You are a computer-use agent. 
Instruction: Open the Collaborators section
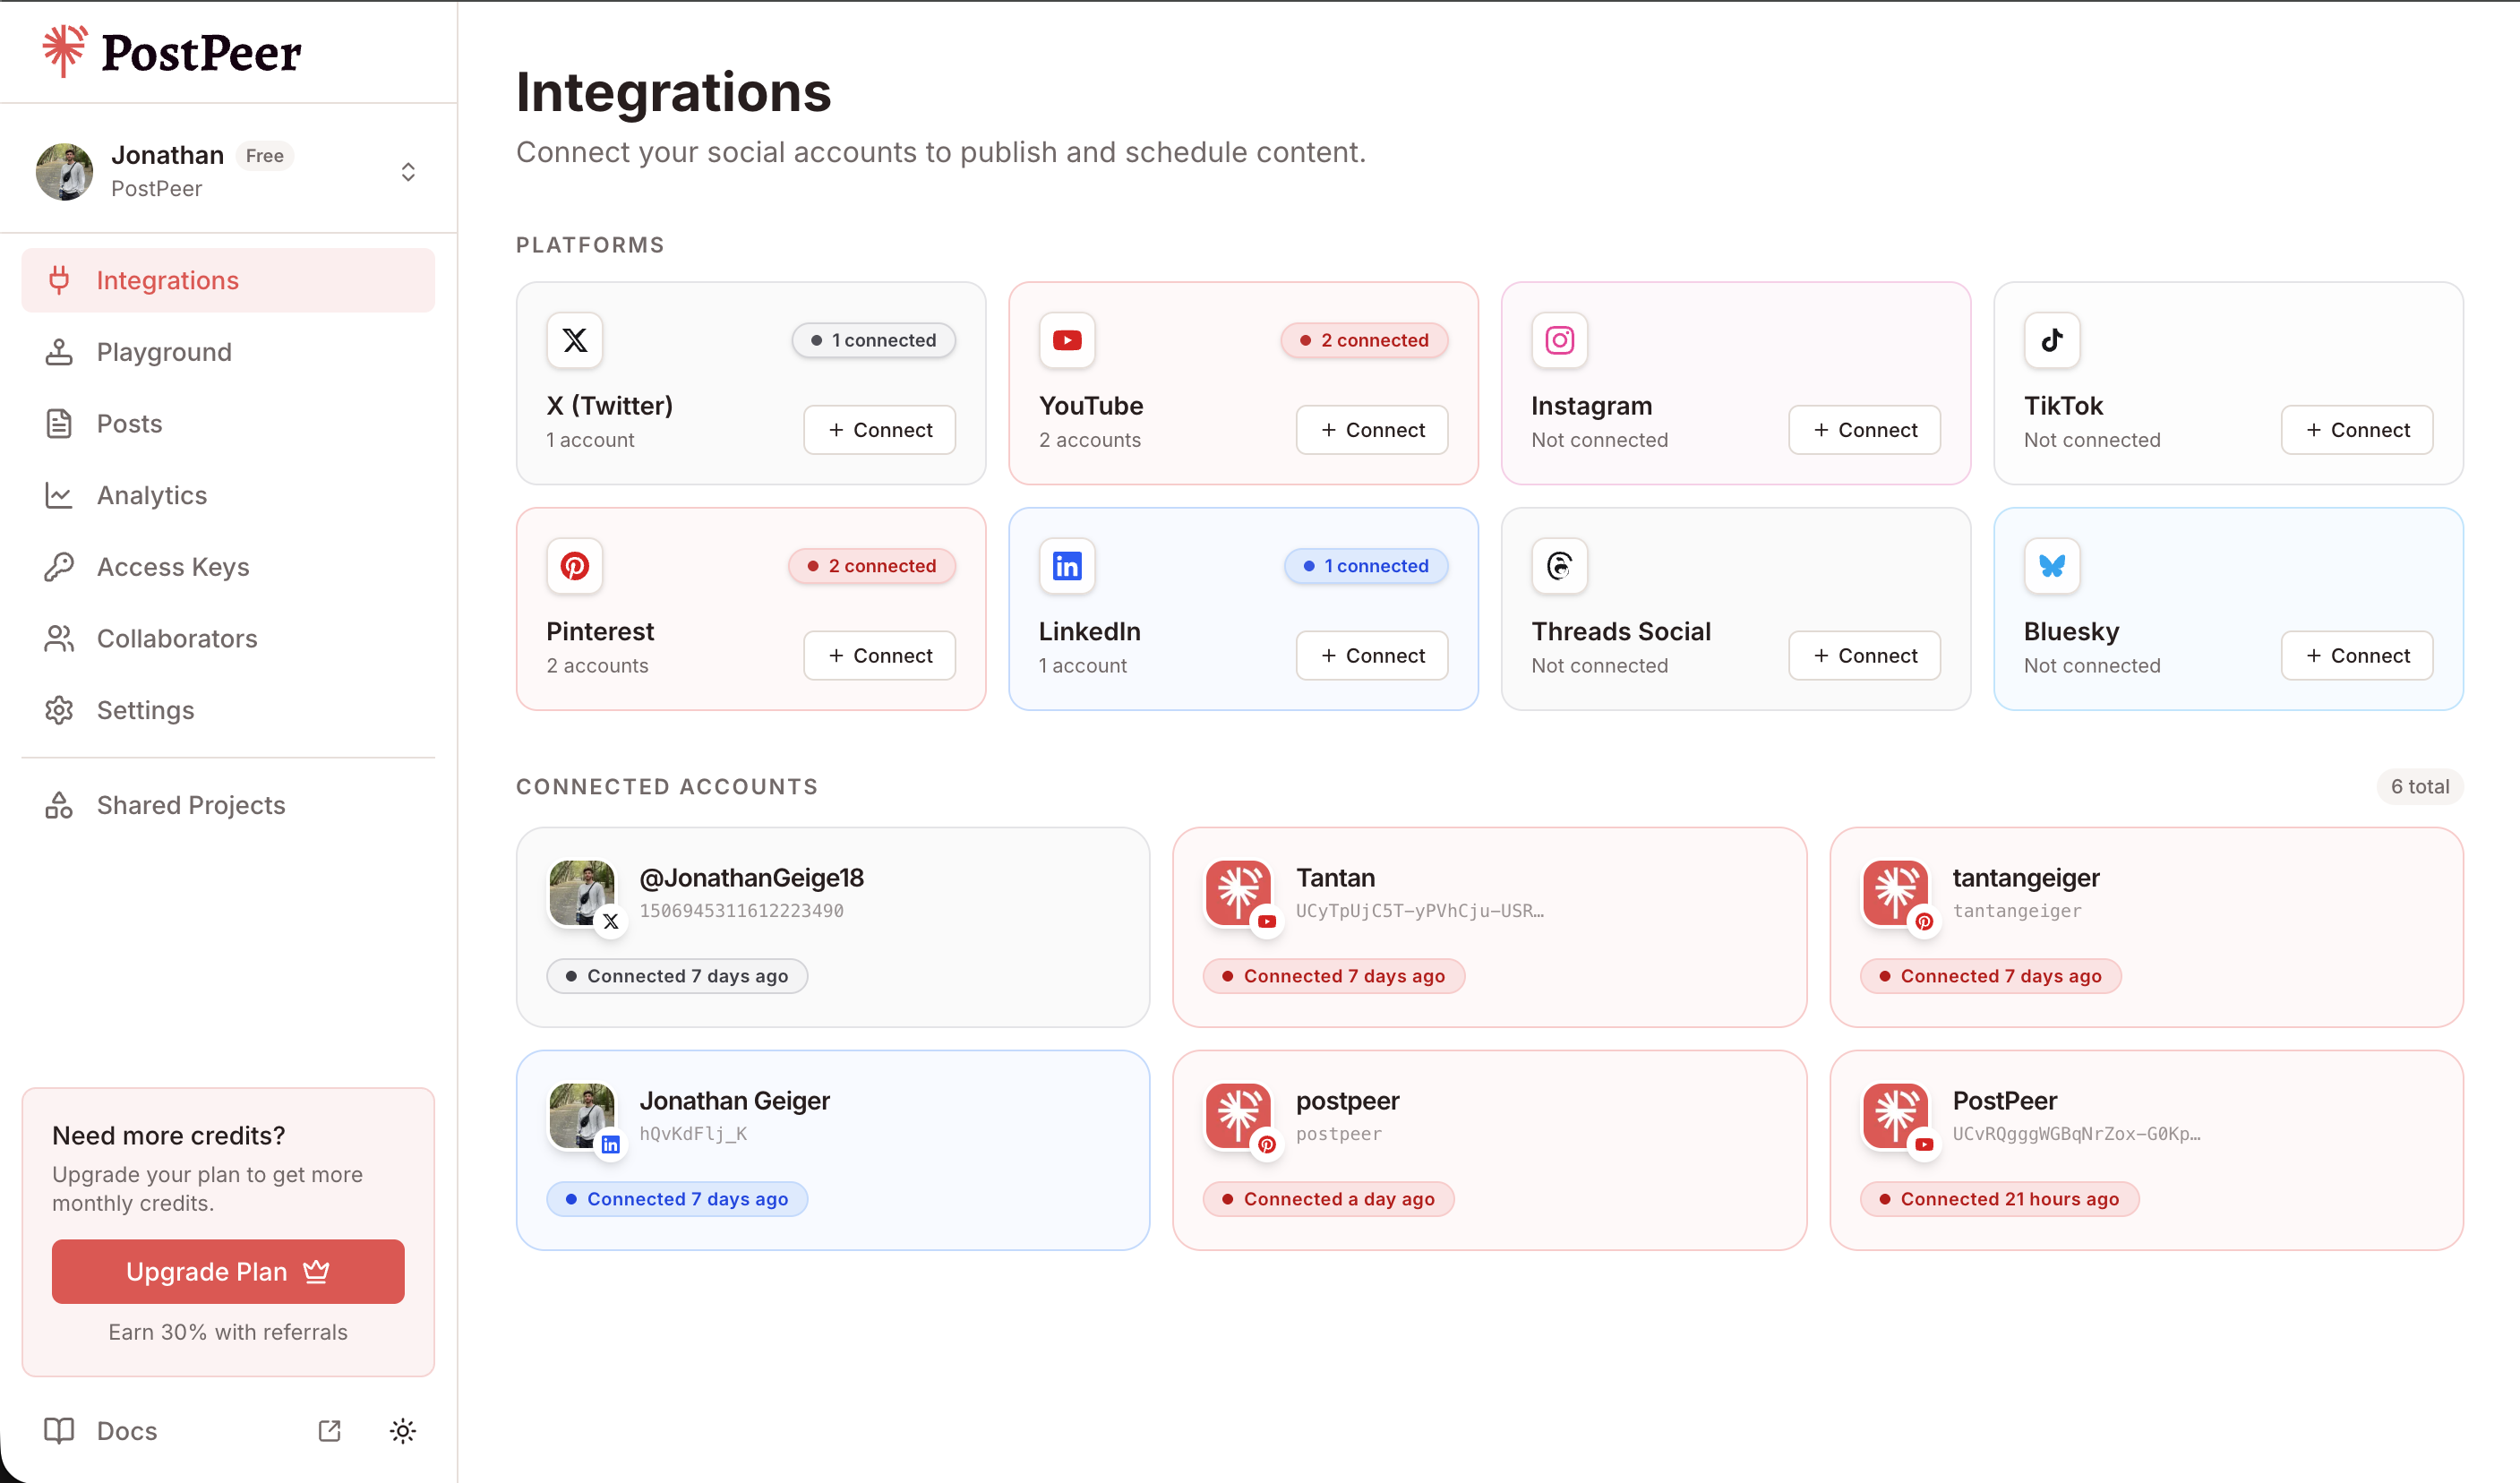click(x=176, y=638)
